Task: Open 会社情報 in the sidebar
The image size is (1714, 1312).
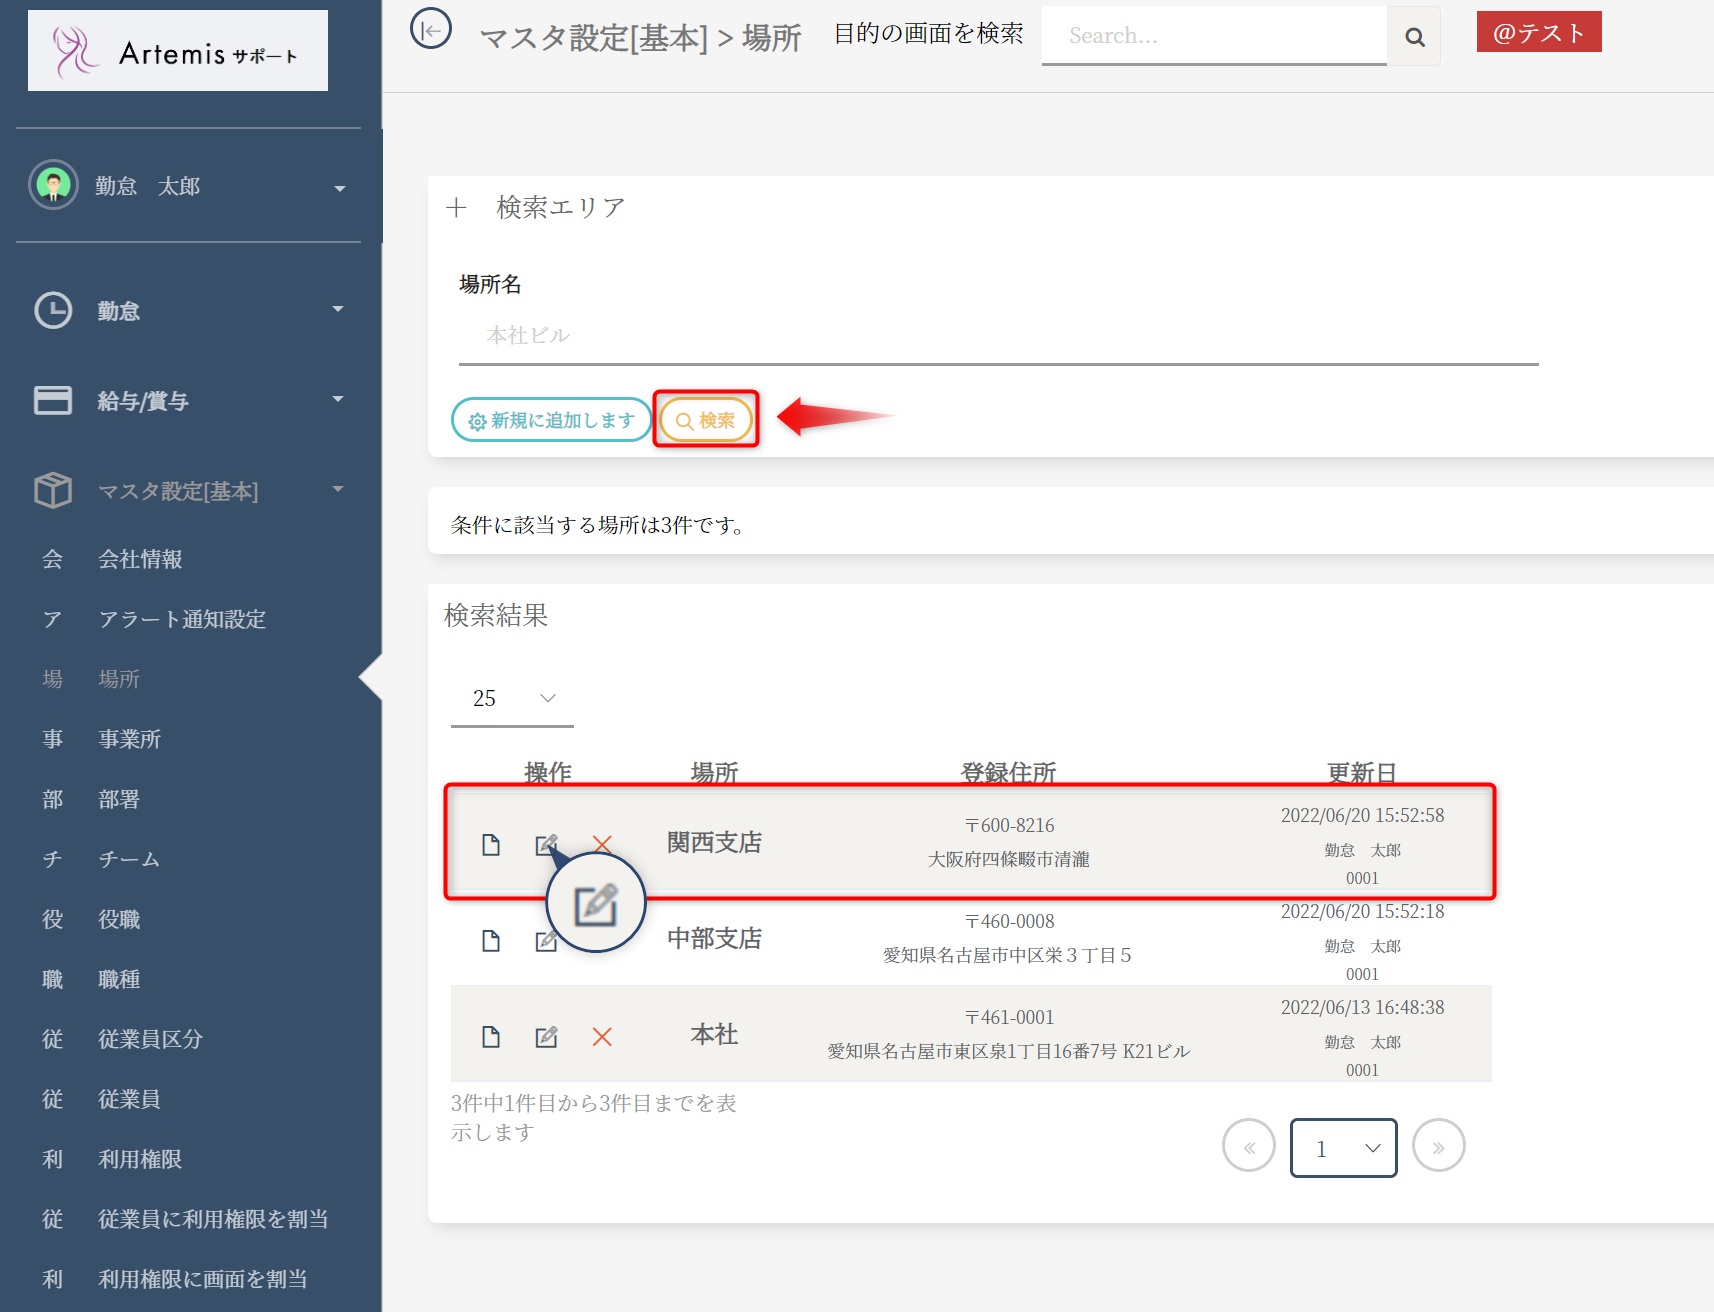Action: point(140,560)
